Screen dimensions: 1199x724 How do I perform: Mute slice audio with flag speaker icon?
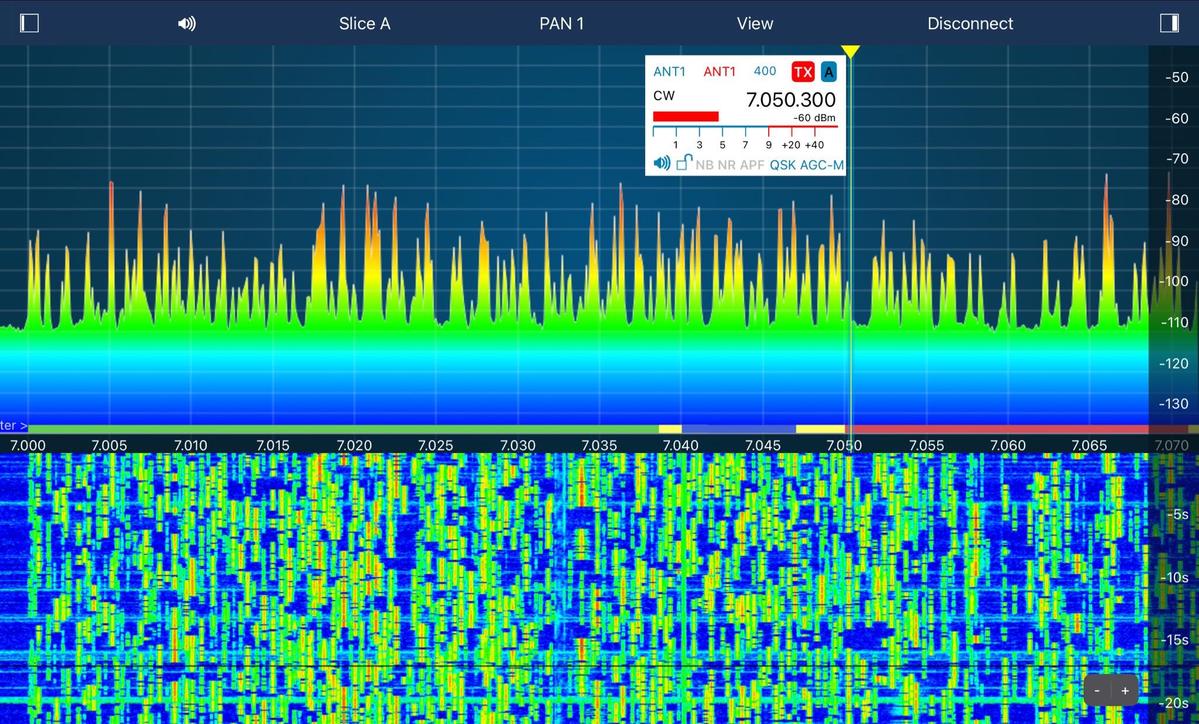pyautogui.click(x=662, y=164)
